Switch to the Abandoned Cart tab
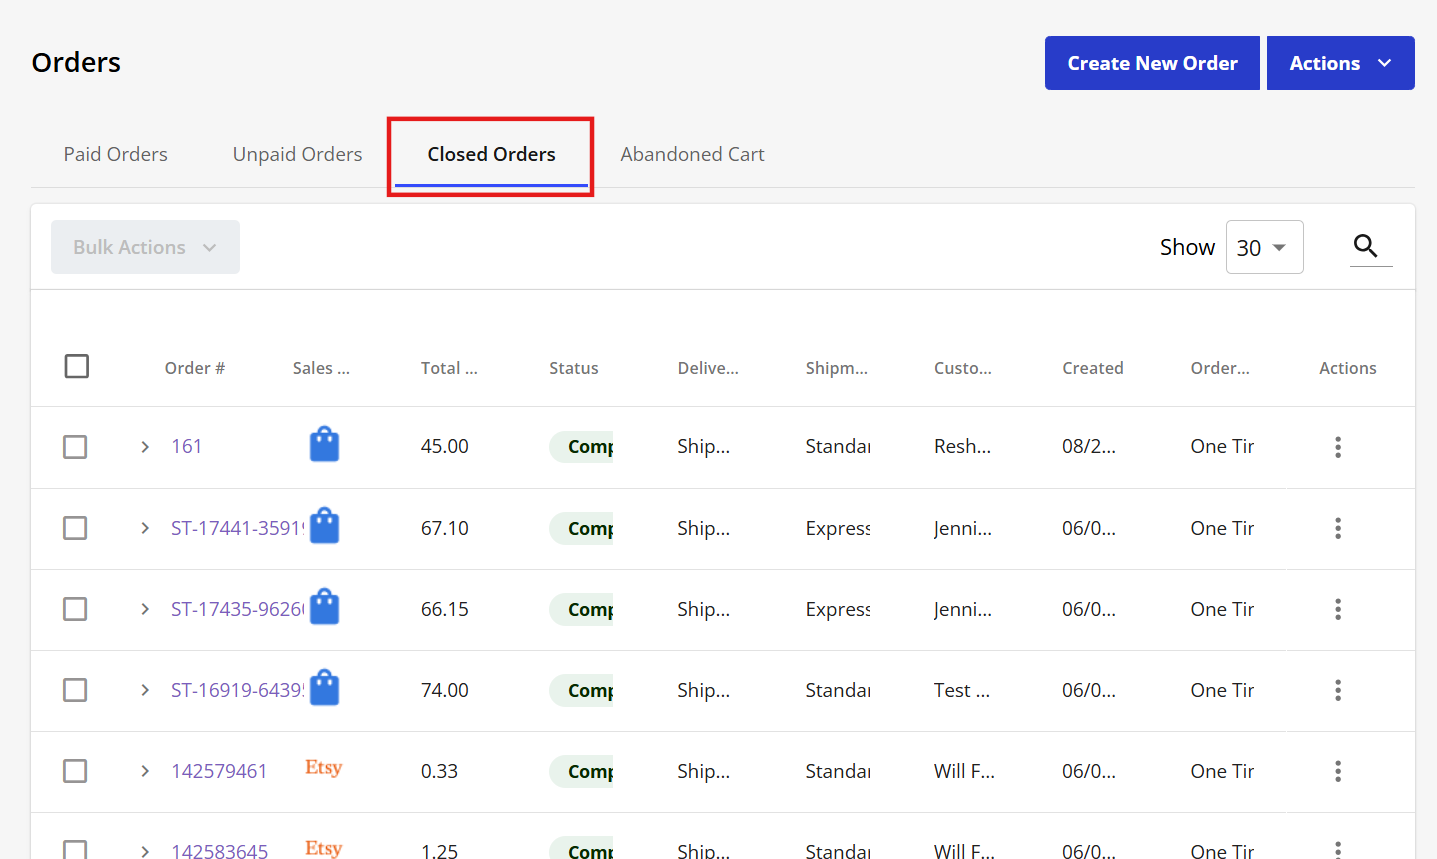Image resolution: width=1437 pixels, height=859 pixels. (692, 154)
